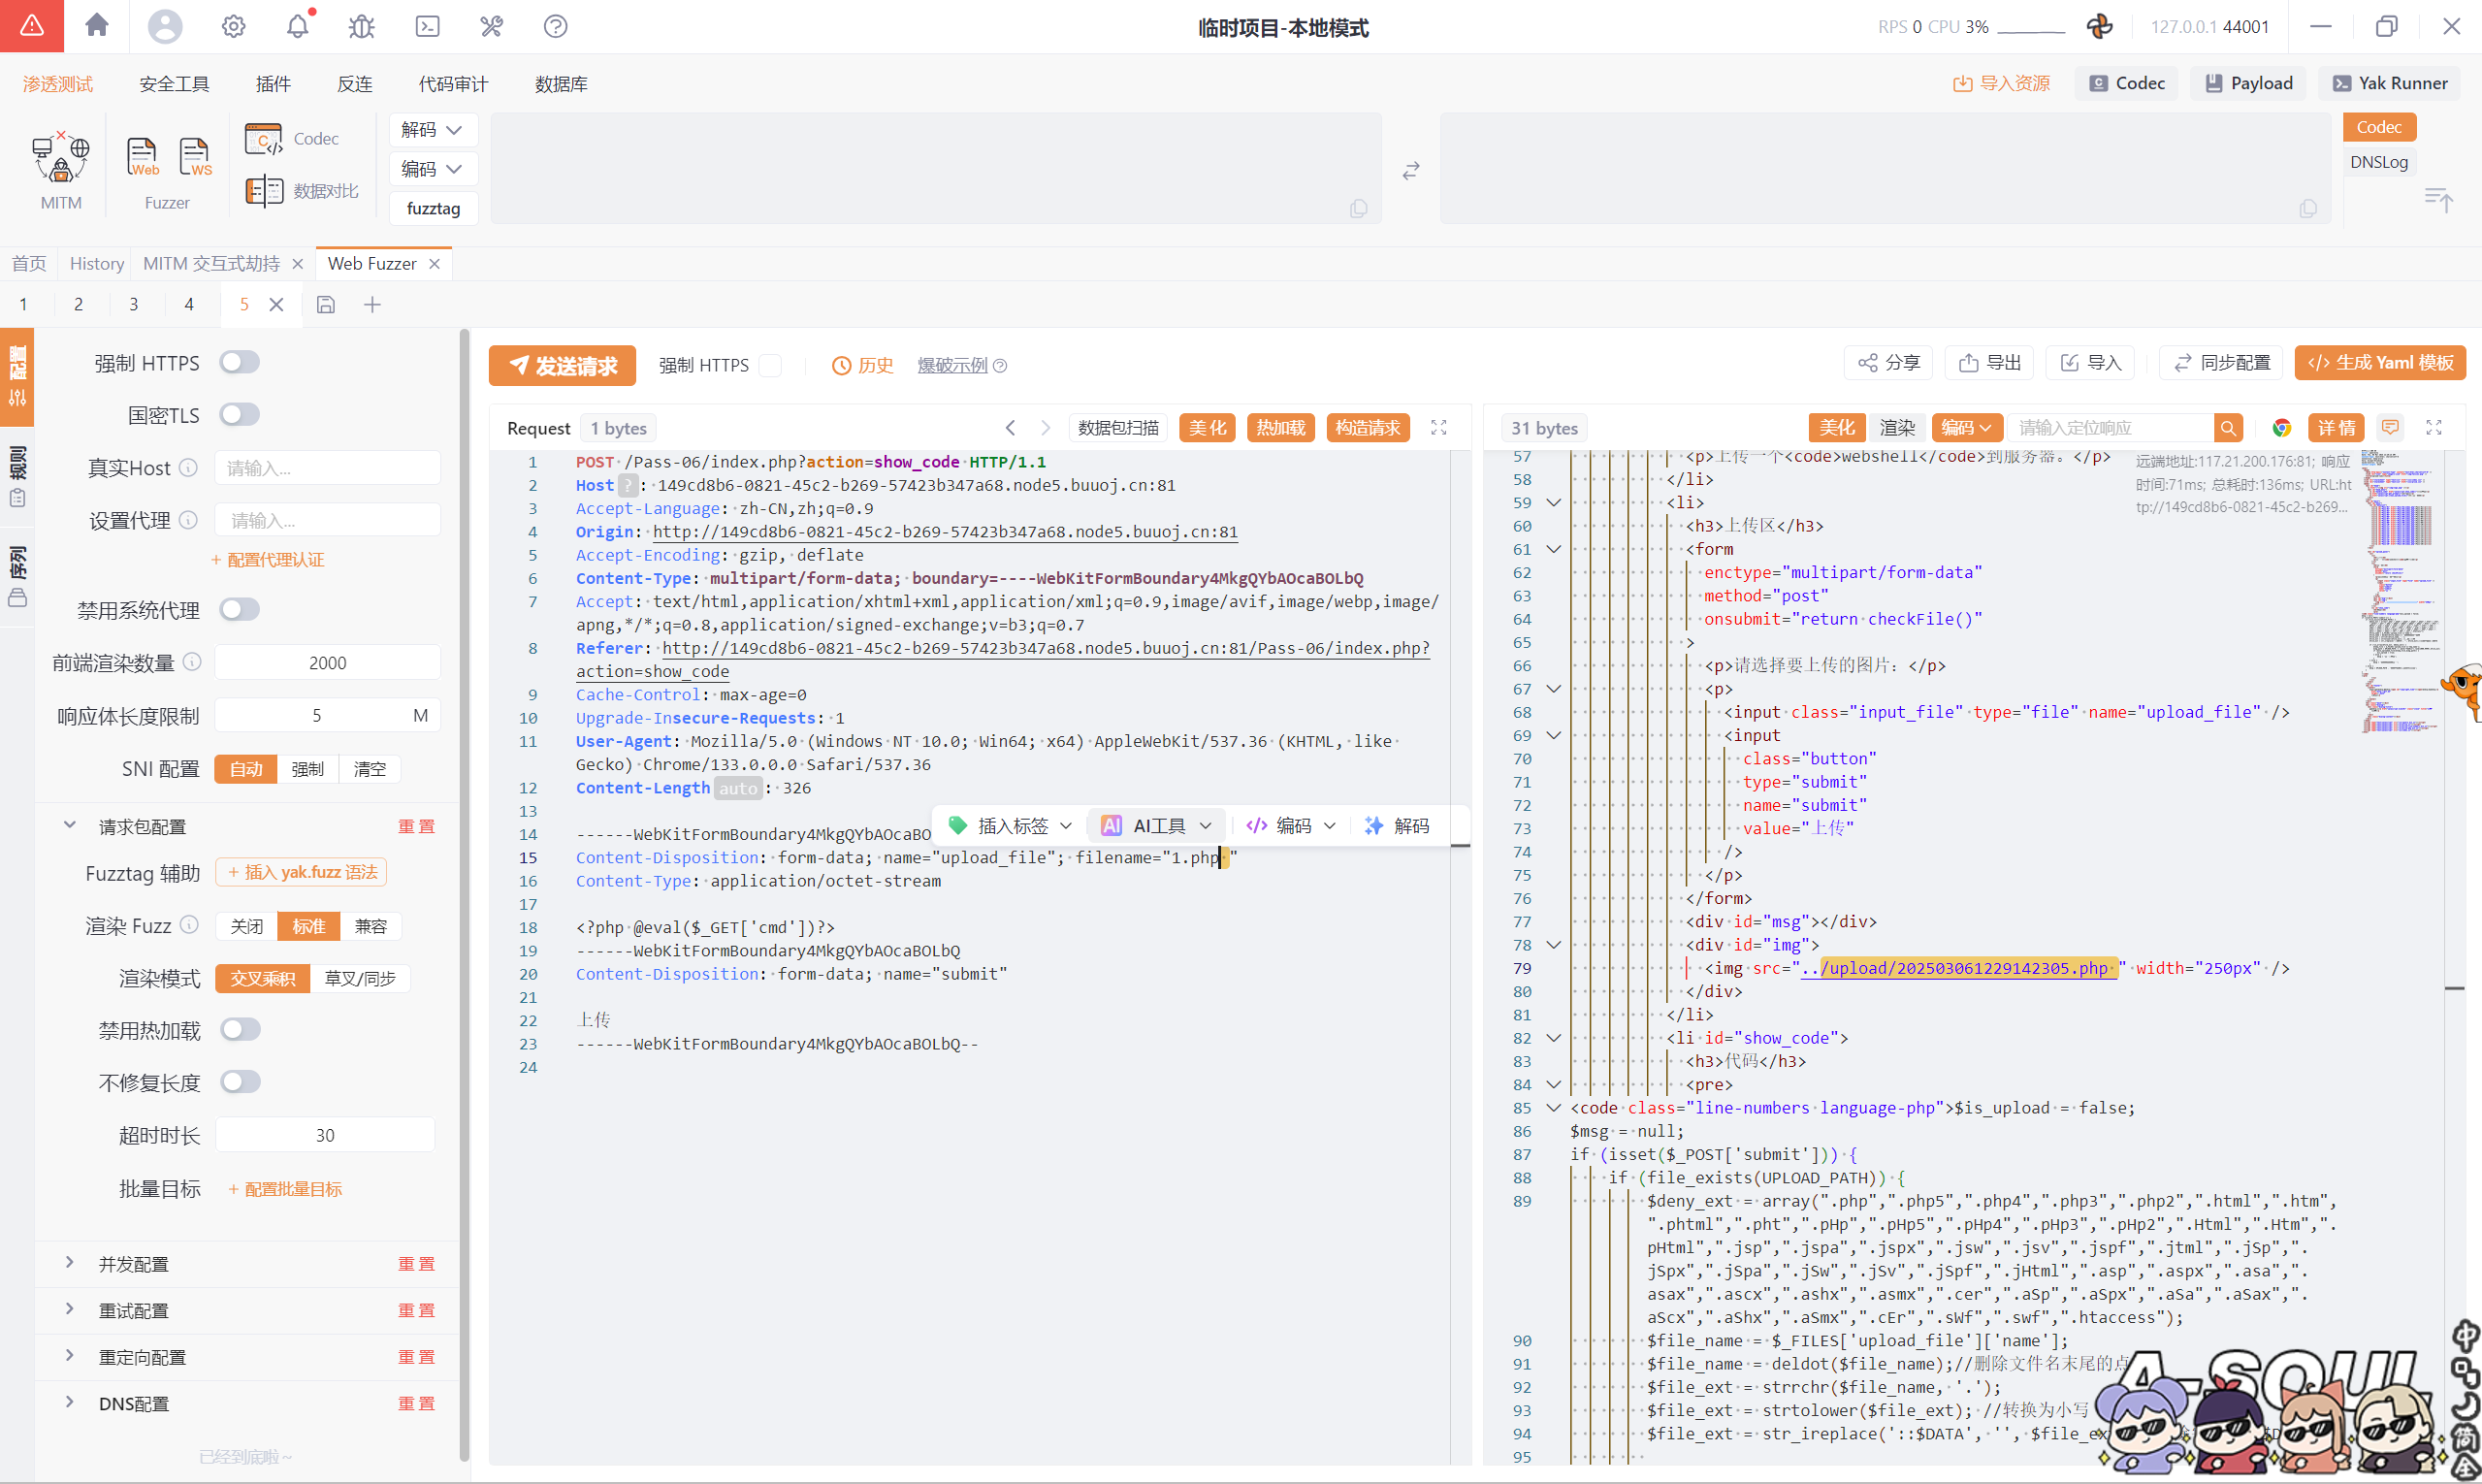Click the 发送请求 send button
The width and height of the screenshot is (2482, 1484).
point(562,365)
